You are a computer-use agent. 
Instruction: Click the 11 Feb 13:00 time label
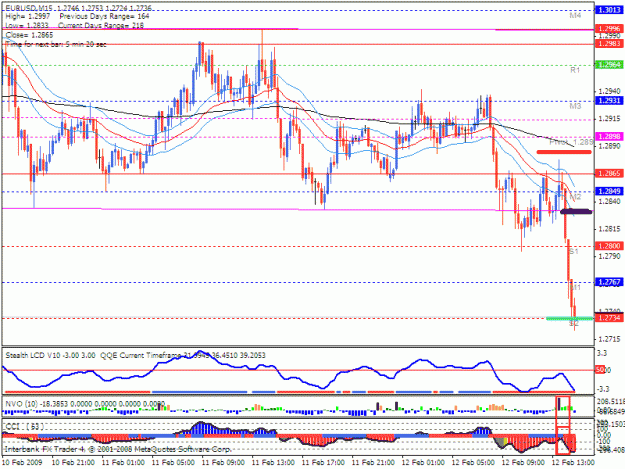tap(273, 463)
